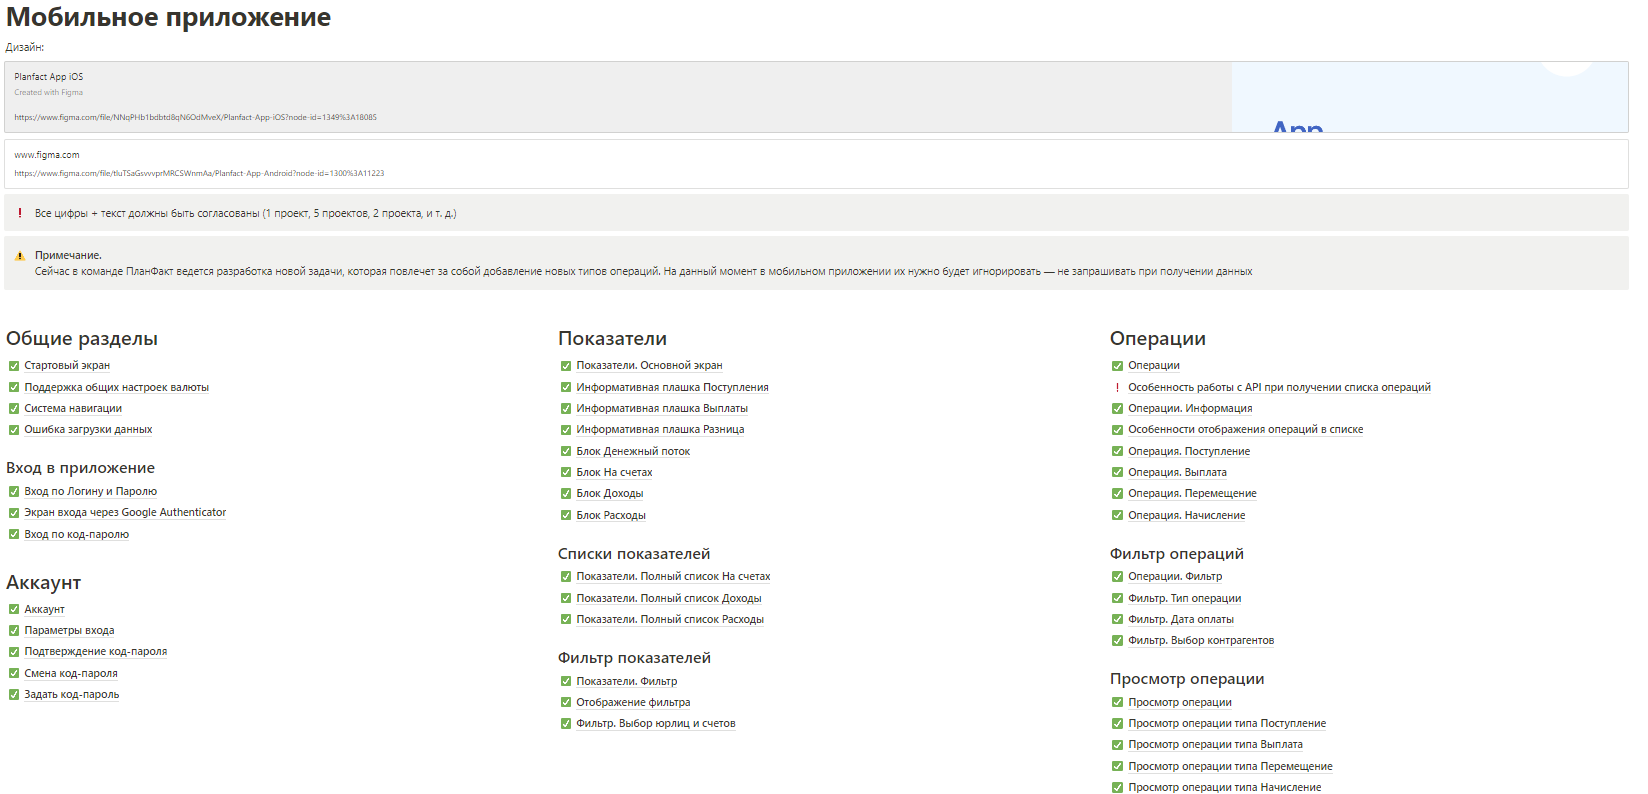This screenshot has width=1648, height=794.
Task: Toggle checkbox beside Стартовый экран
Action: click(14, 366)
